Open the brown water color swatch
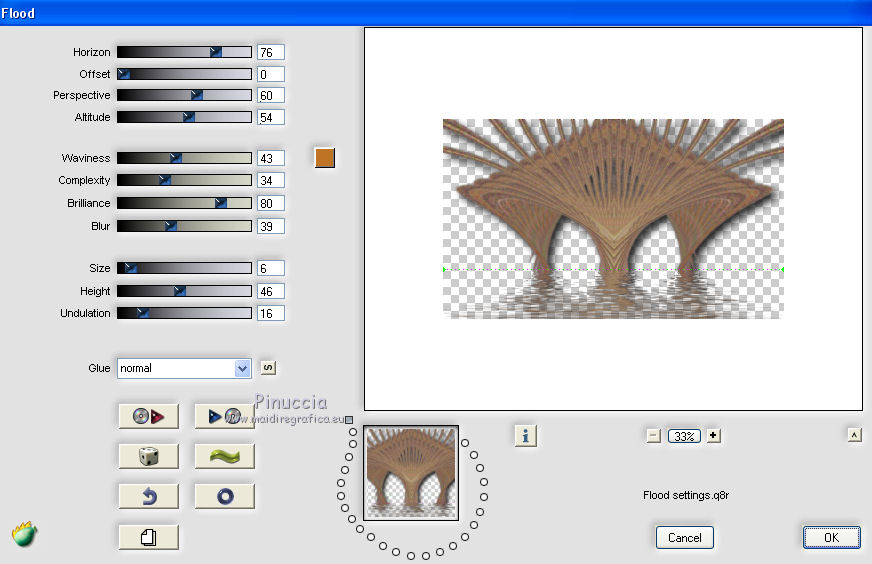 [324, 158]
